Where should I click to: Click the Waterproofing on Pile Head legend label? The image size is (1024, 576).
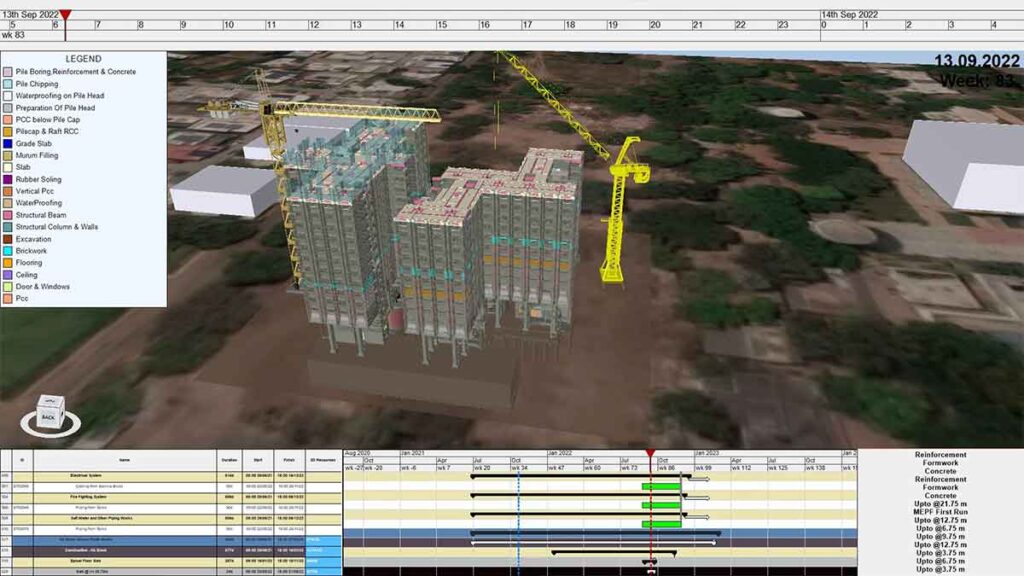[x=59, y=95]
